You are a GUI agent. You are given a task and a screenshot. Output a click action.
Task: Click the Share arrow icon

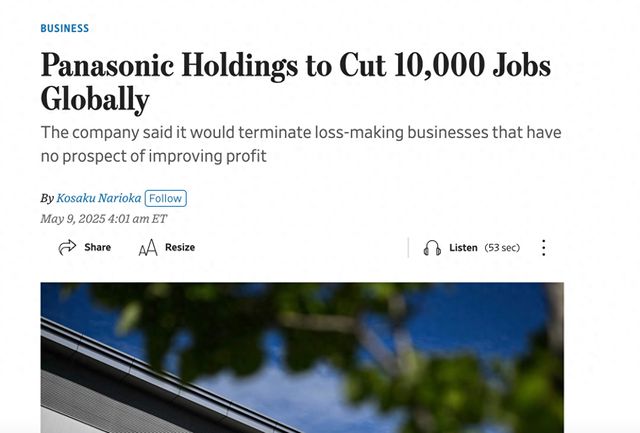click(67, 247)
